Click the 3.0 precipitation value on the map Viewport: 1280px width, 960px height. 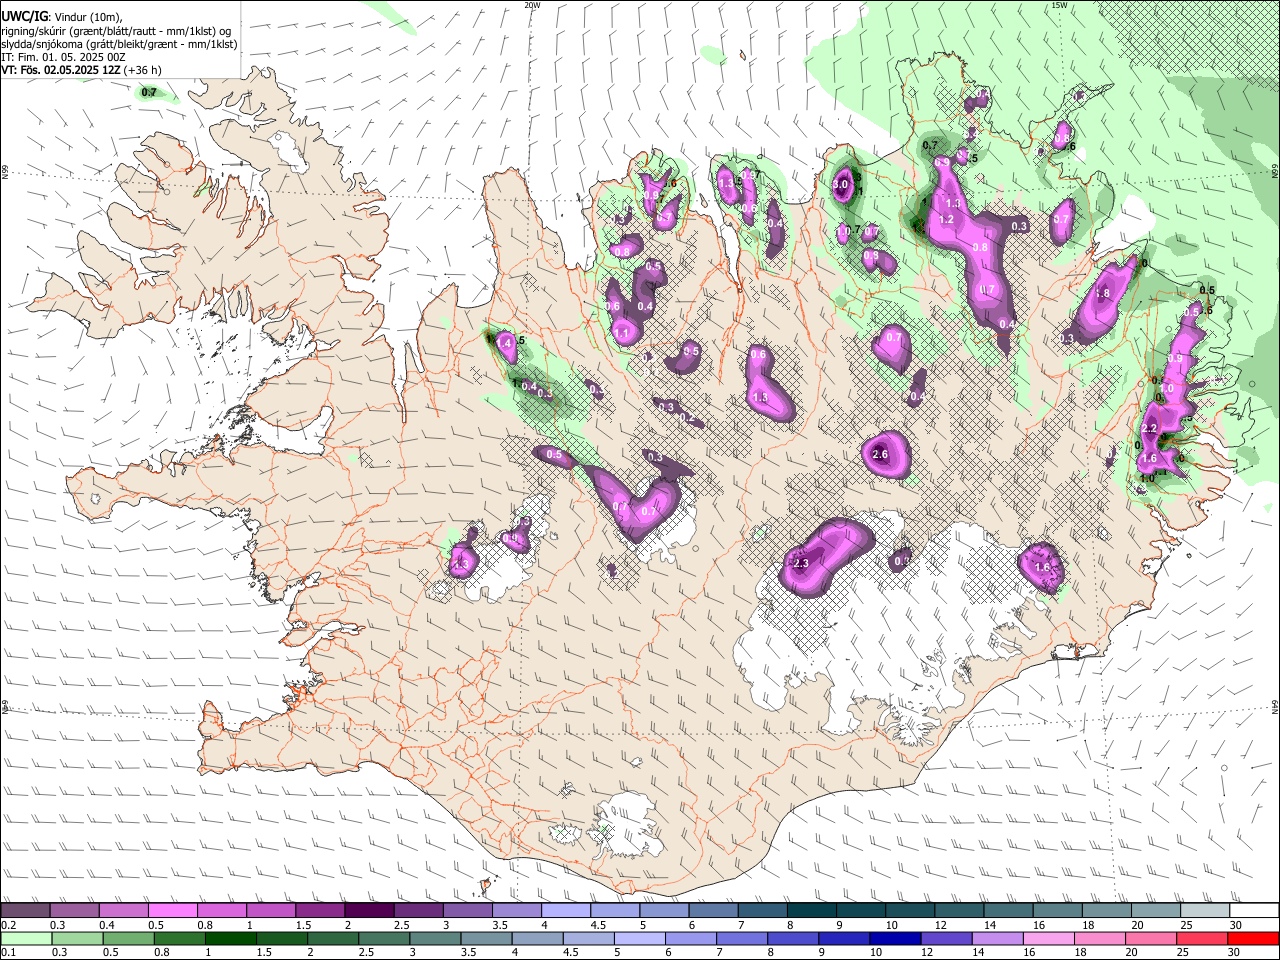pyautogui.click(x=840, y=185)
